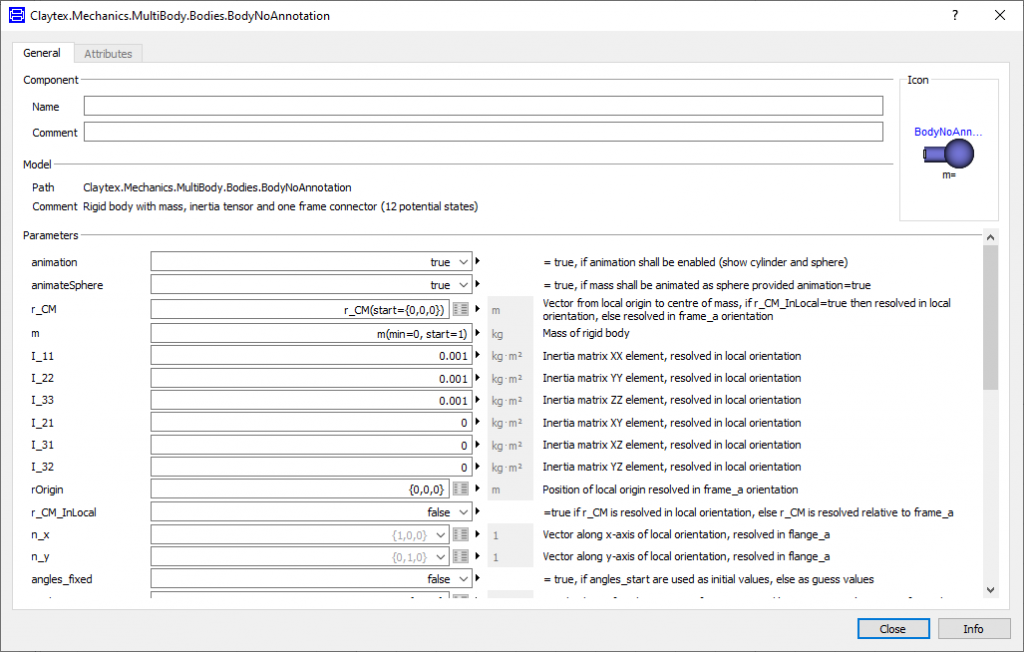Image resolution: width=1024 pixels, height=652 pixels.
Task: Click the angles_fixed parameter label
Action: 61,579
